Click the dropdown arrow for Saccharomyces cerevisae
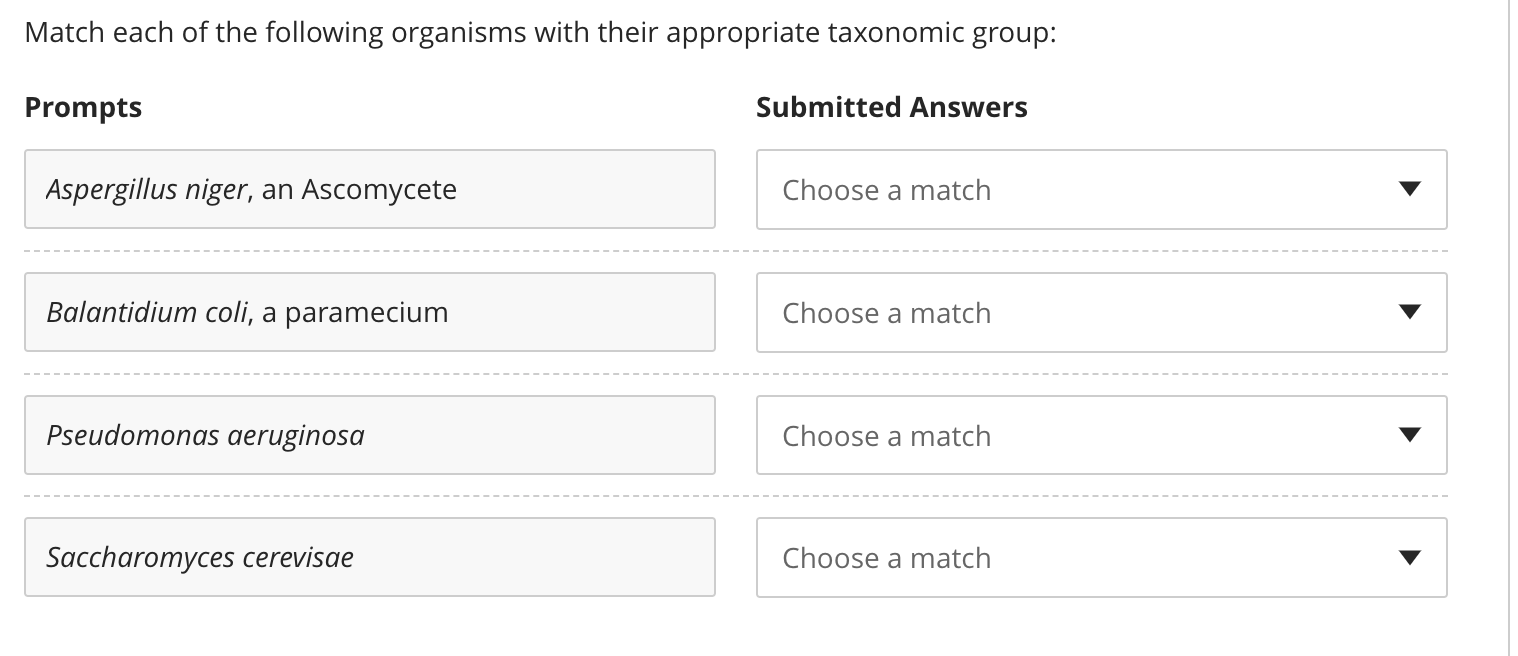1518x656 pixels. [1410, 557]
